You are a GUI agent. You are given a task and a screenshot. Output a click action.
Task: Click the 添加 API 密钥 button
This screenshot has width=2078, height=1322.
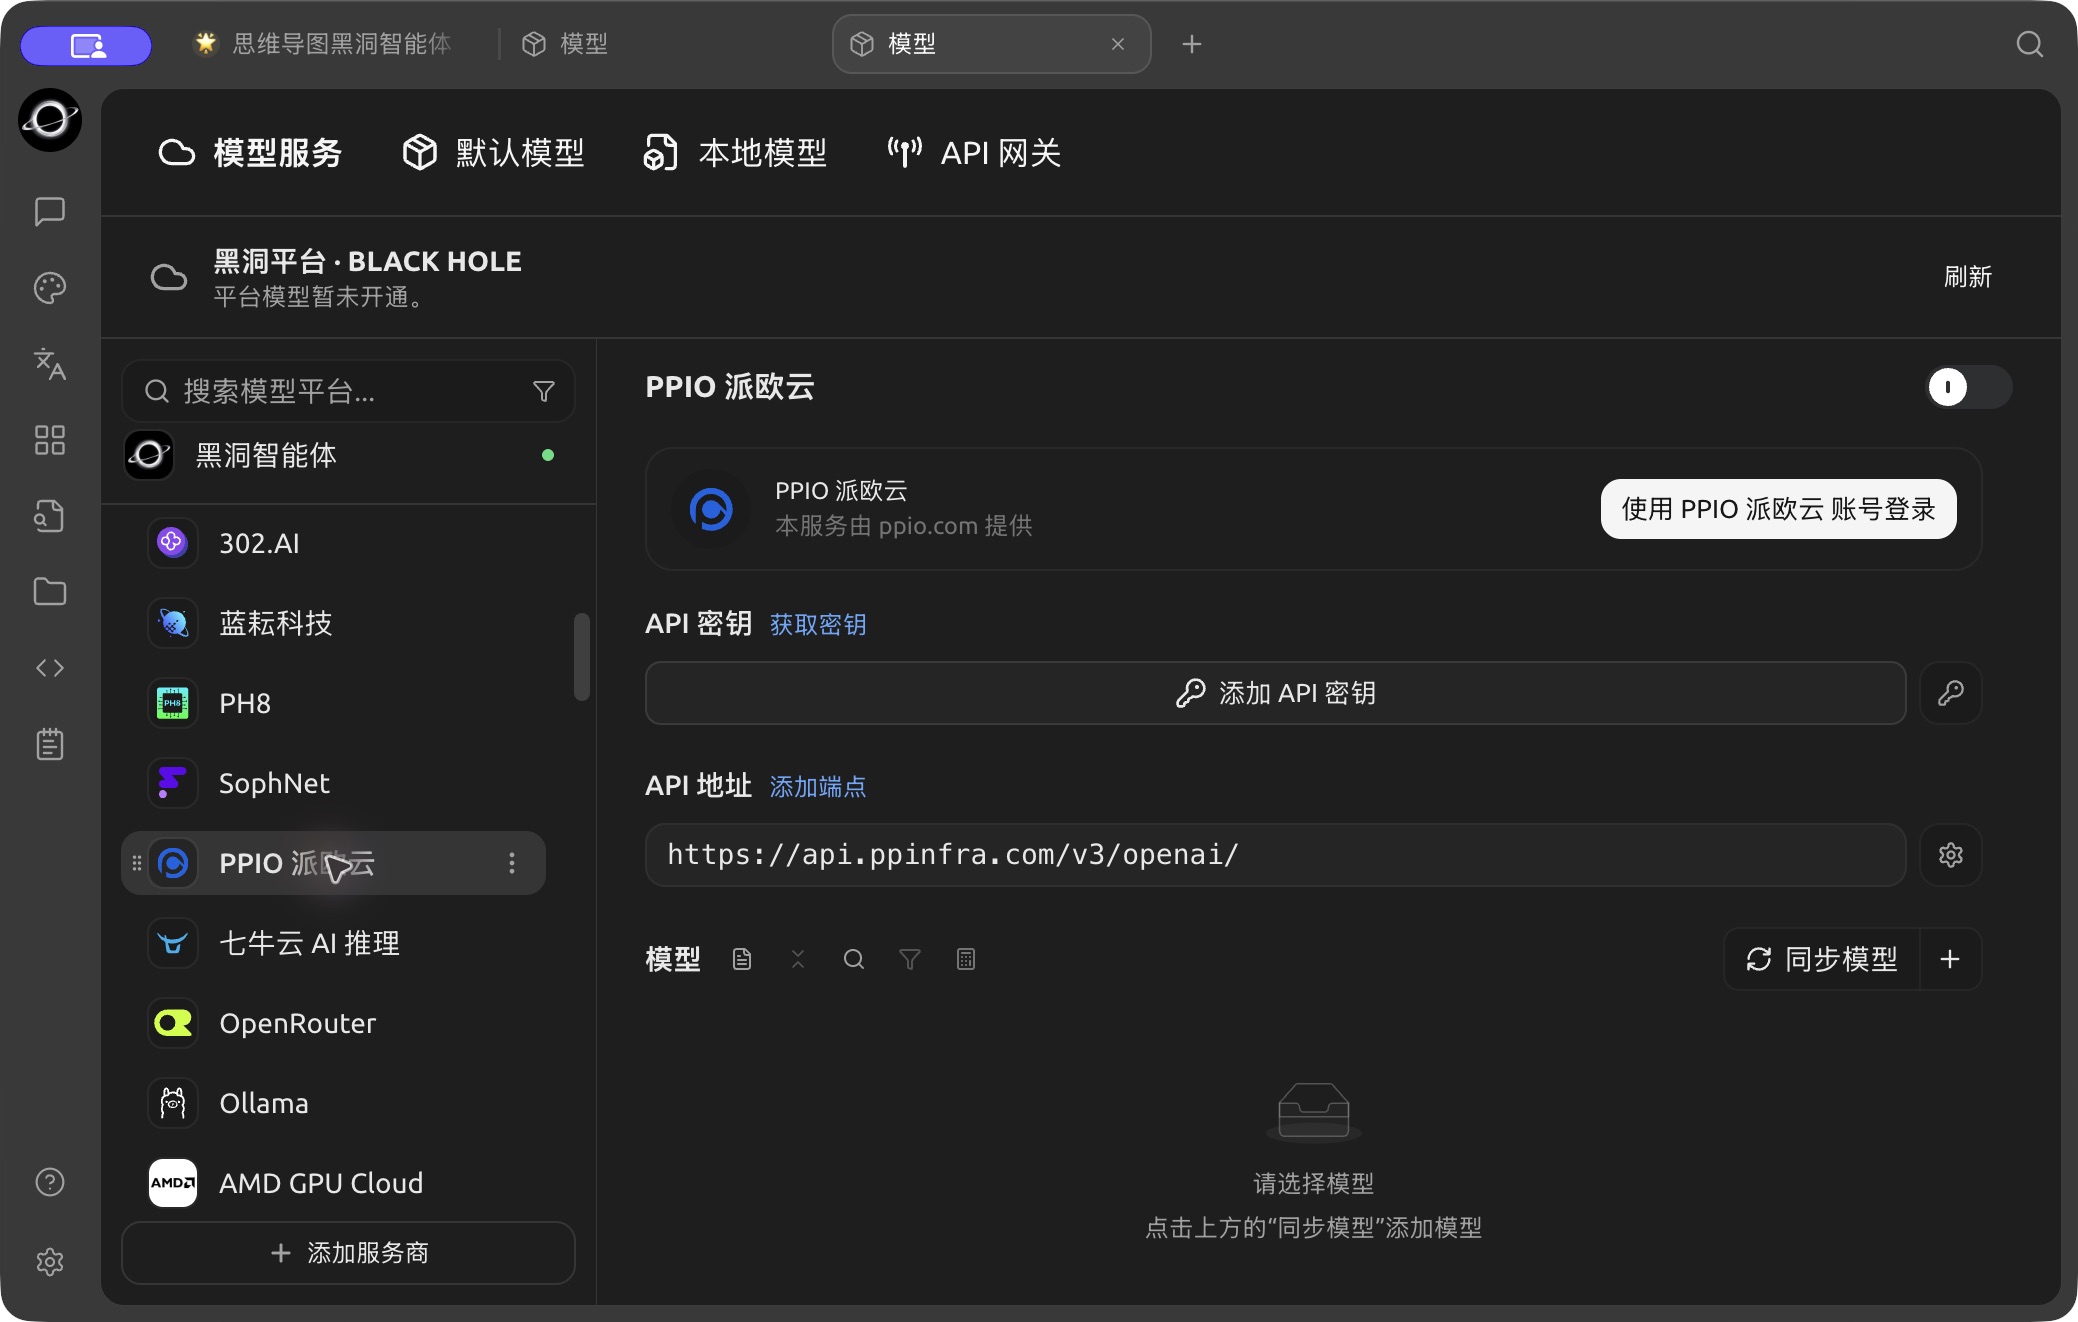(1276, 693)
